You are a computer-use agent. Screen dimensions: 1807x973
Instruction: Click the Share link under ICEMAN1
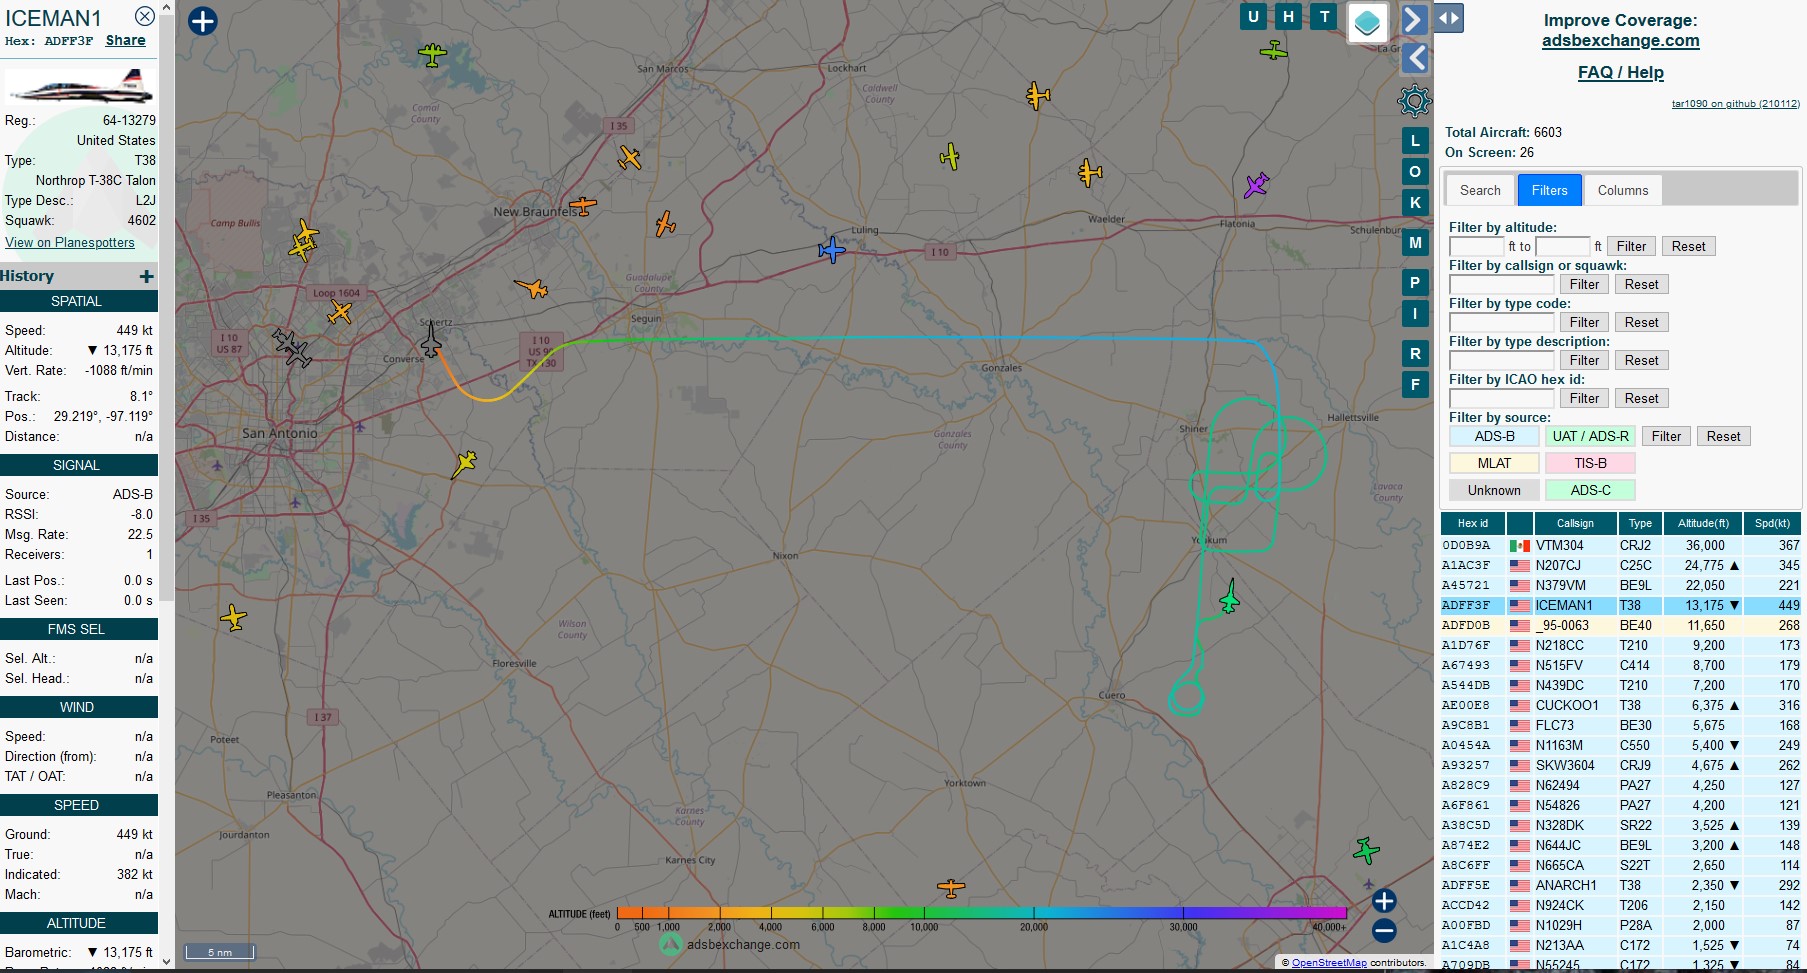click(x=126, y=41)
